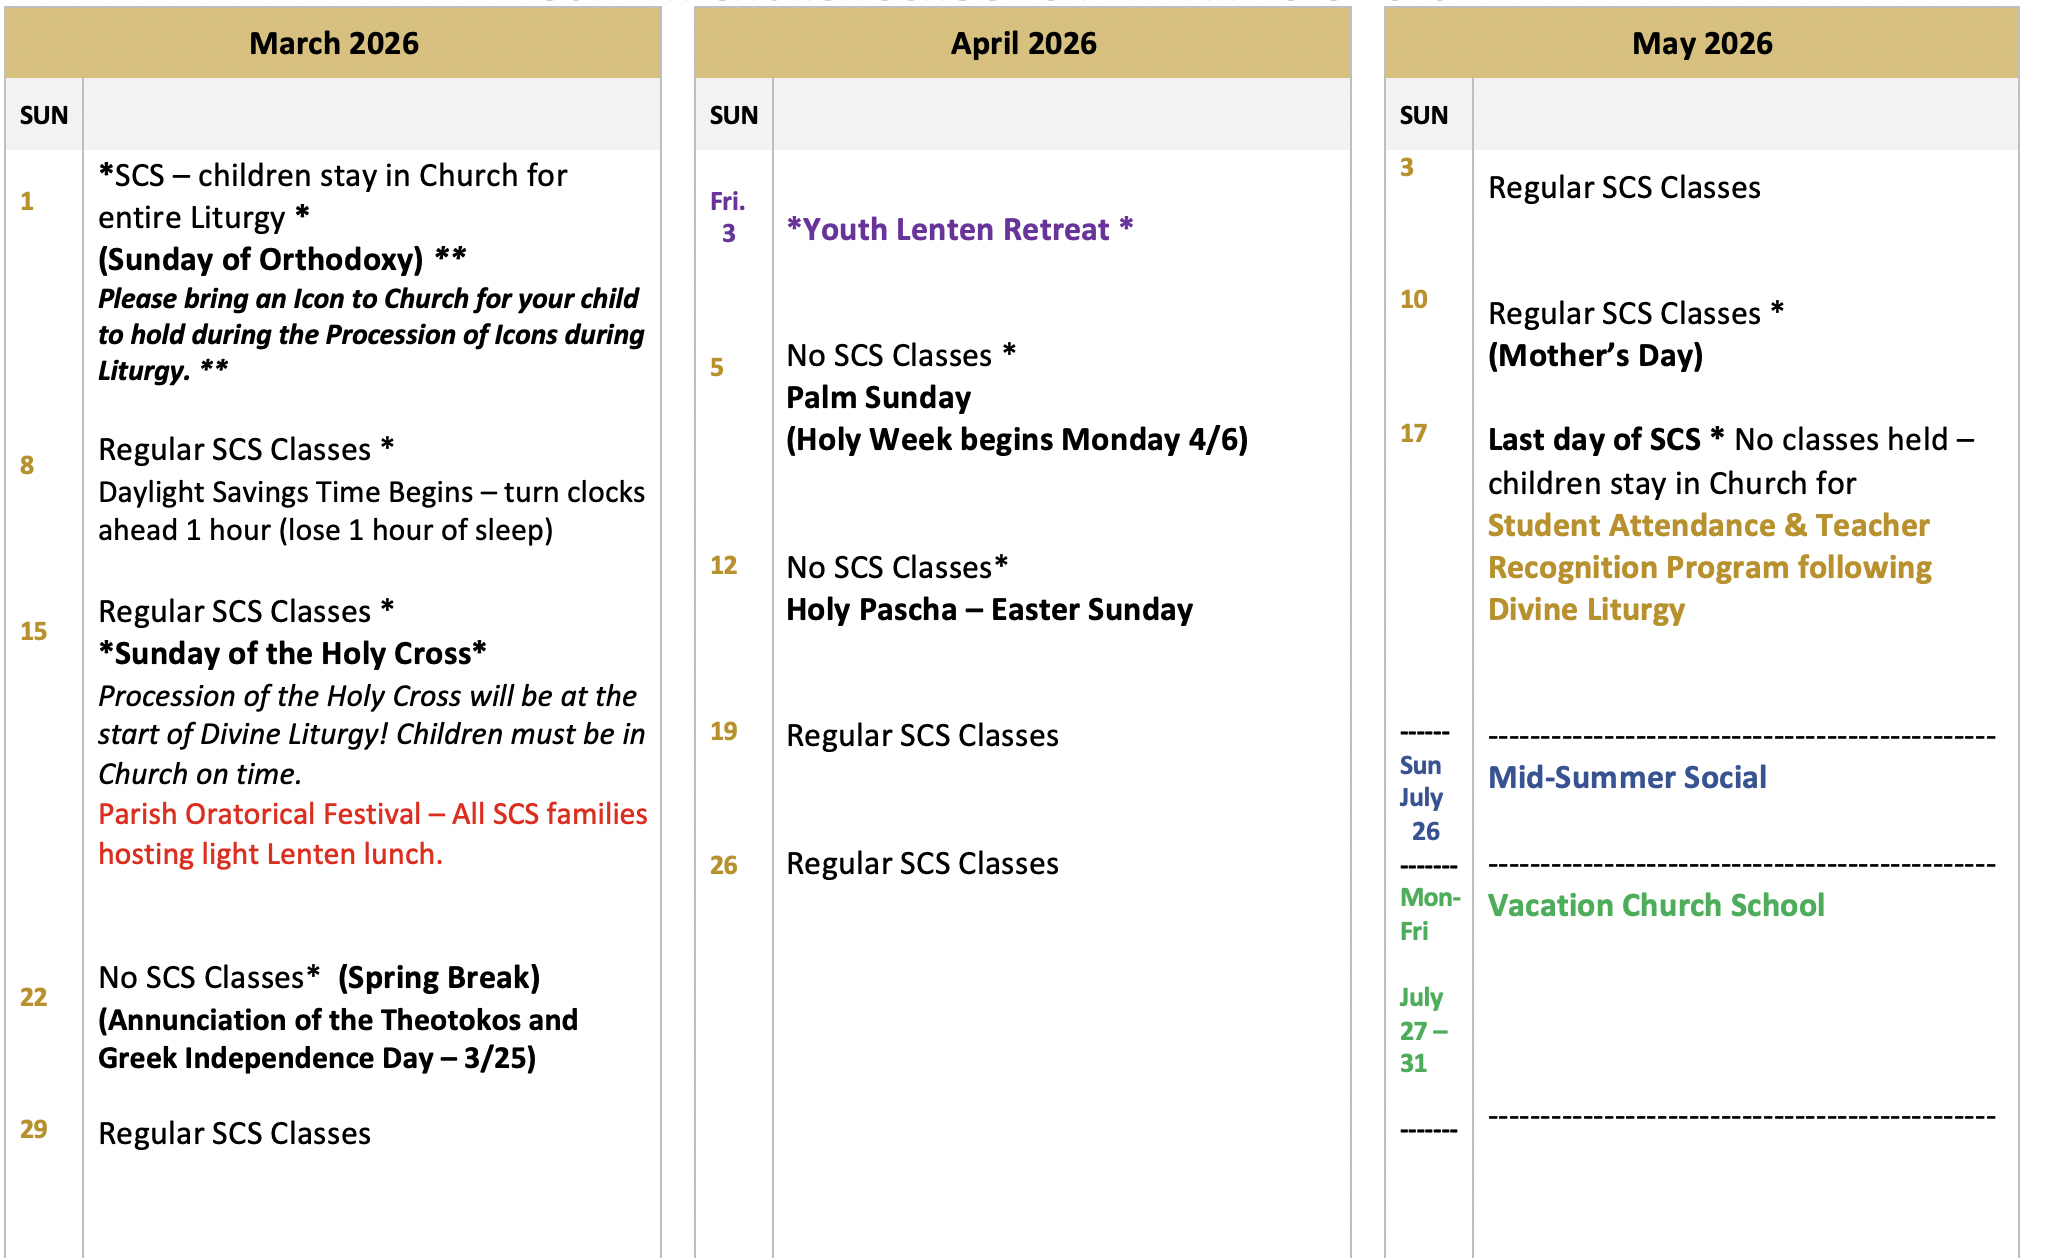Select March date number 15
The image size is (2046, 1258).
(x=34, y=631)
